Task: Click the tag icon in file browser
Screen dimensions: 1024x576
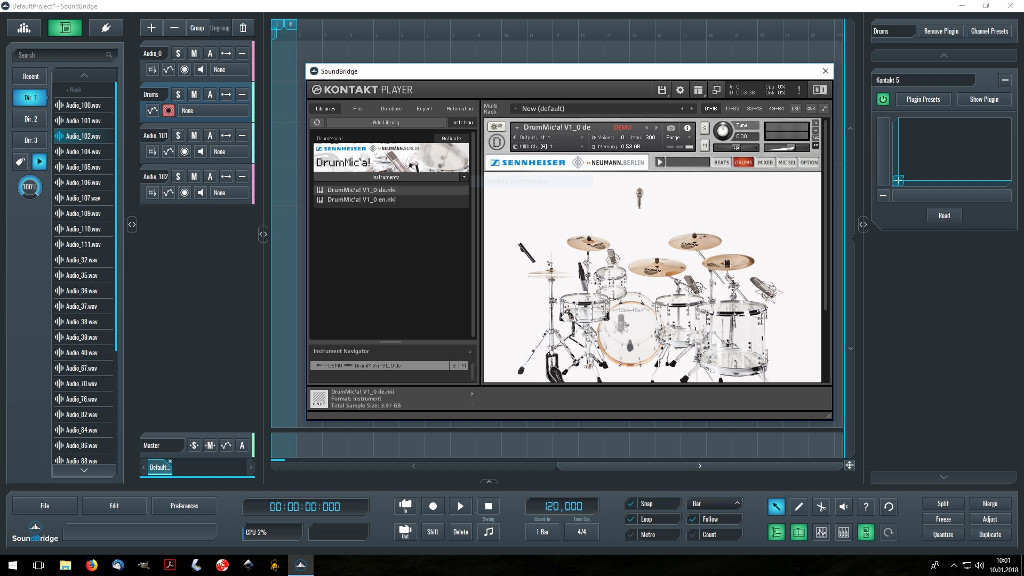Action: click(x=21, y=161)
